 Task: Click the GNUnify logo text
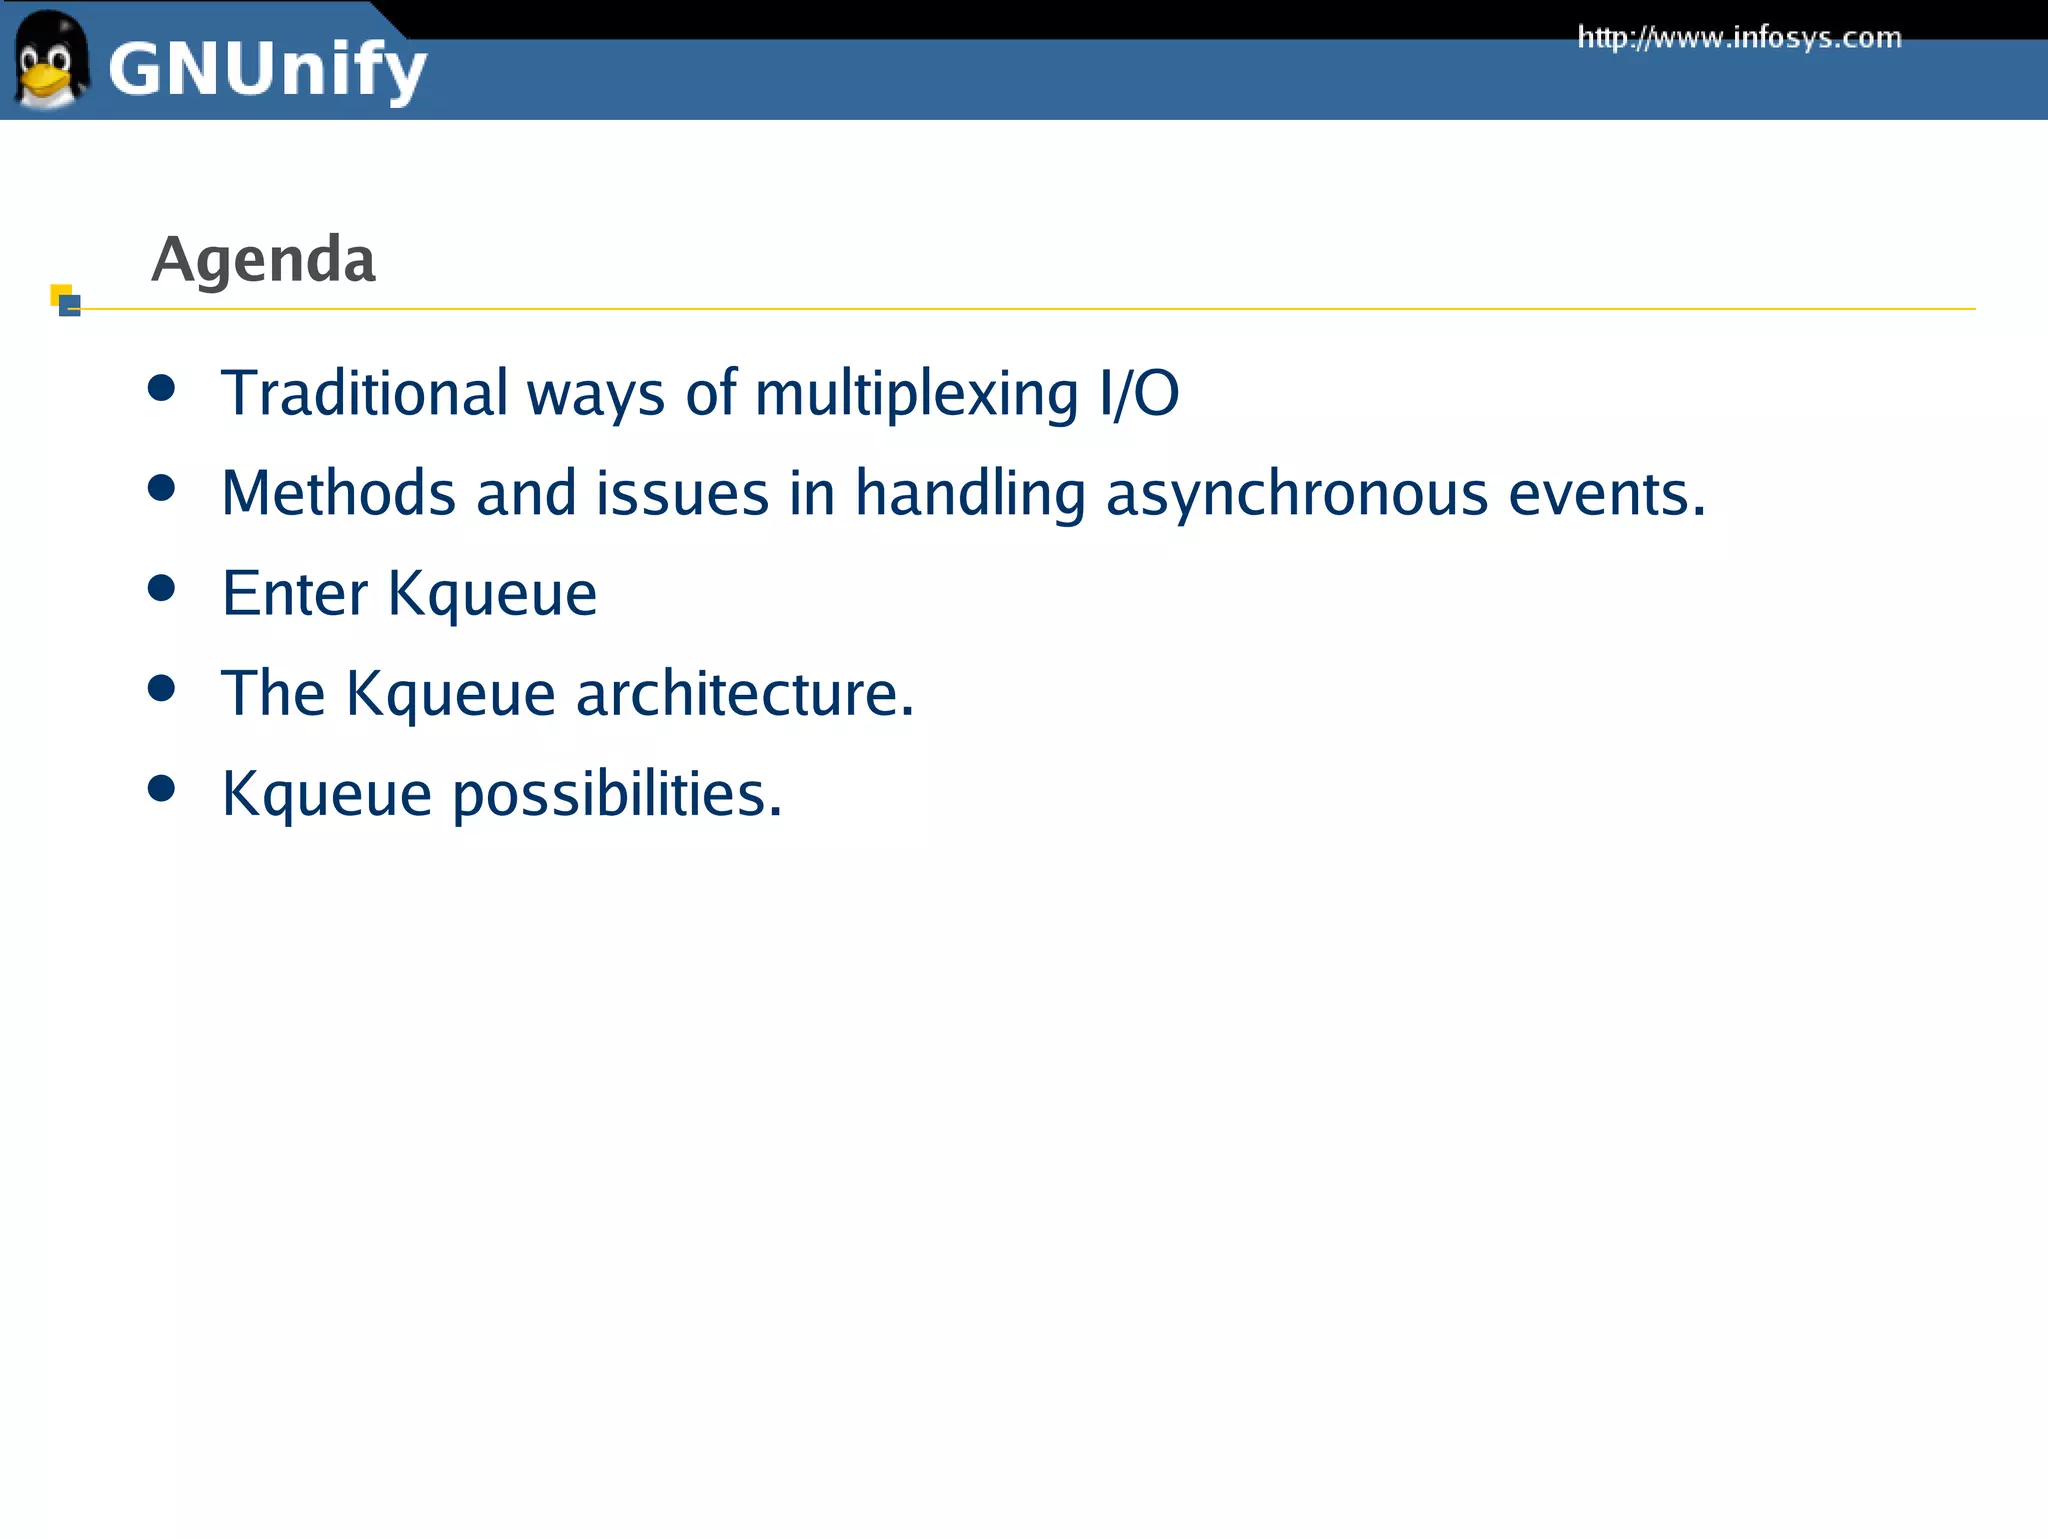tap(267, 70)
